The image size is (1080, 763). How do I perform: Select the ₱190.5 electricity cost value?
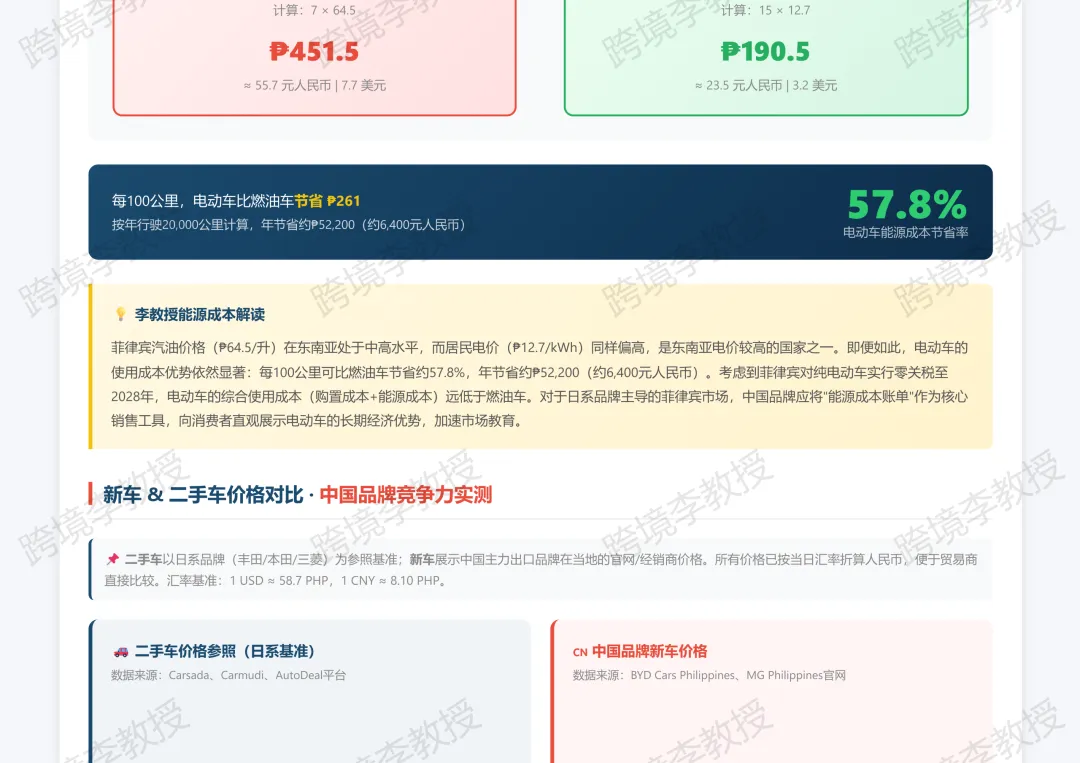tap(765, 52)
